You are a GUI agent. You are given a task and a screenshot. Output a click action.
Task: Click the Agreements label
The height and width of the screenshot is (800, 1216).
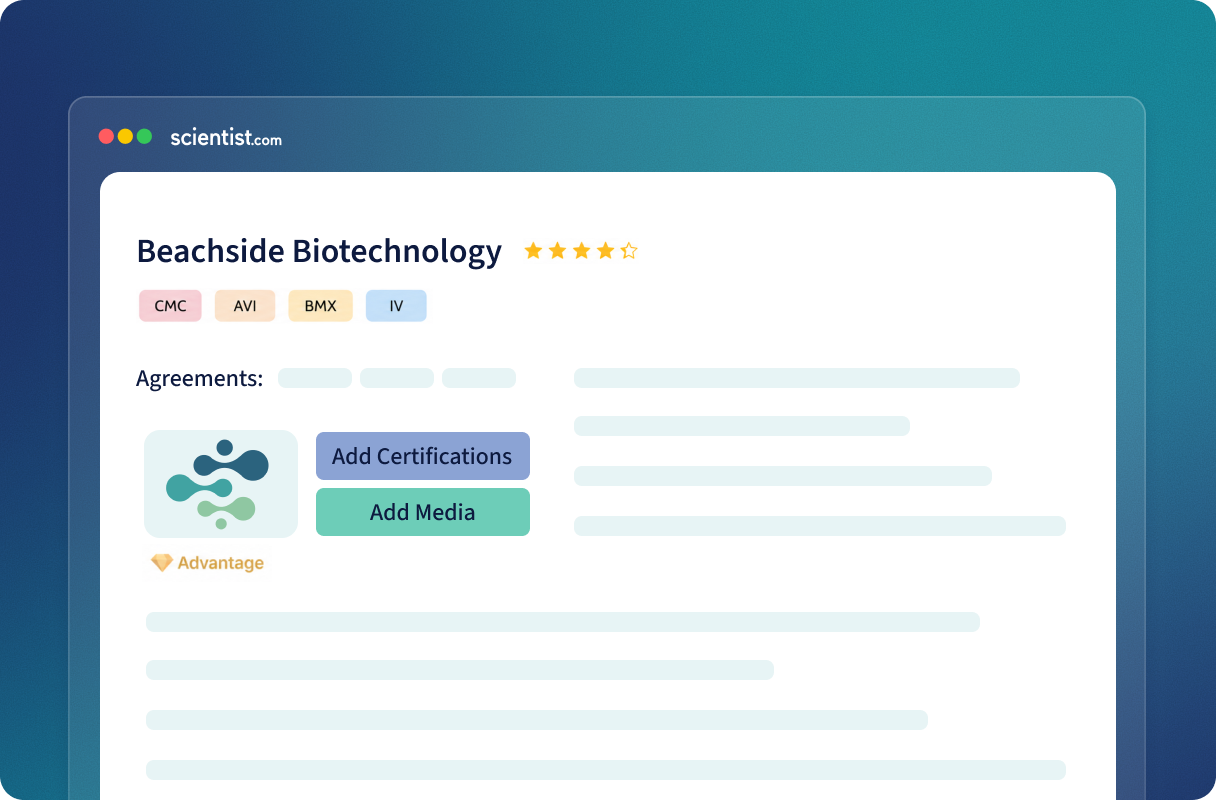[200, 379]
